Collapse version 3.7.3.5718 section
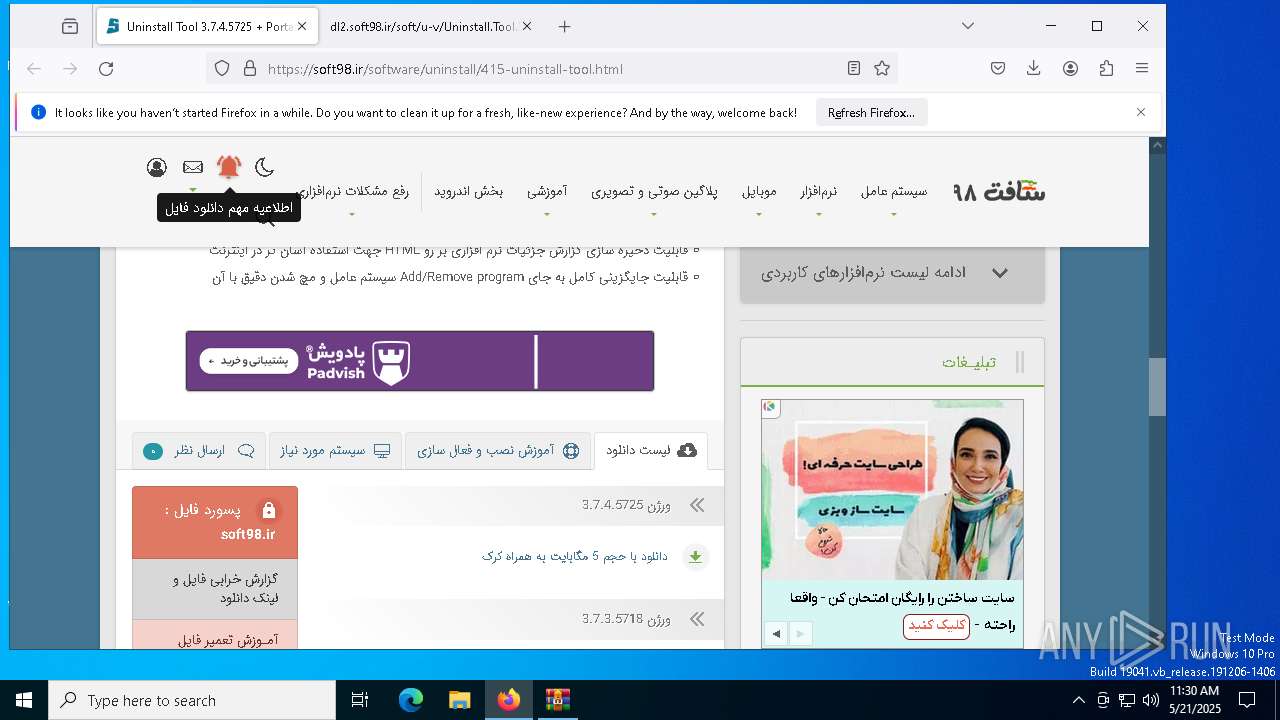 (x=697, y=619)
